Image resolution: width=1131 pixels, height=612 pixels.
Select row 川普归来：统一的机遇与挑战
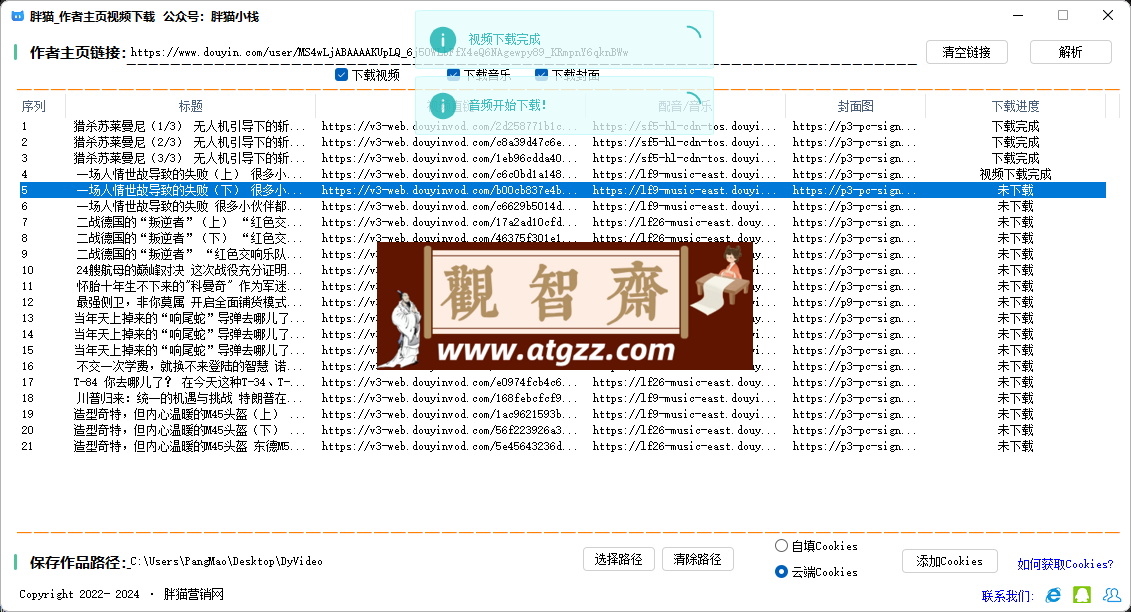(x=563, y=398)
